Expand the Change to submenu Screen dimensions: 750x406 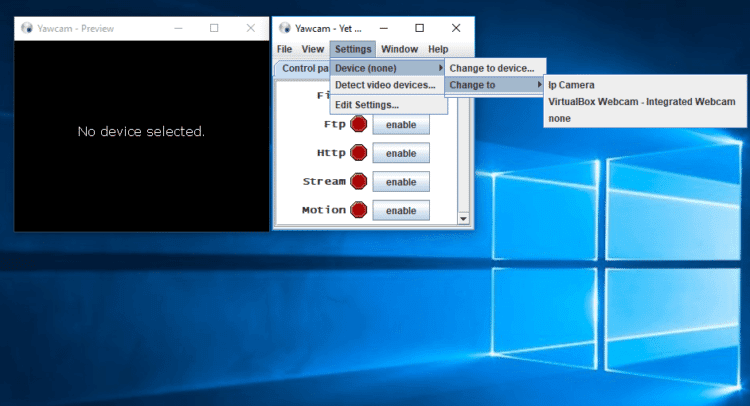[495, 85]
